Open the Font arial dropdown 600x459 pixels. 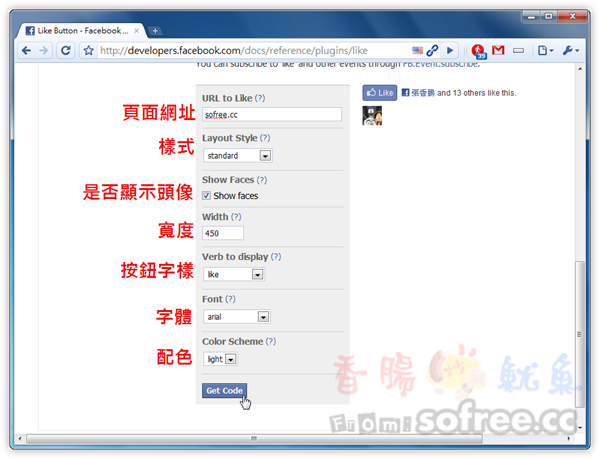coord(237,317)
